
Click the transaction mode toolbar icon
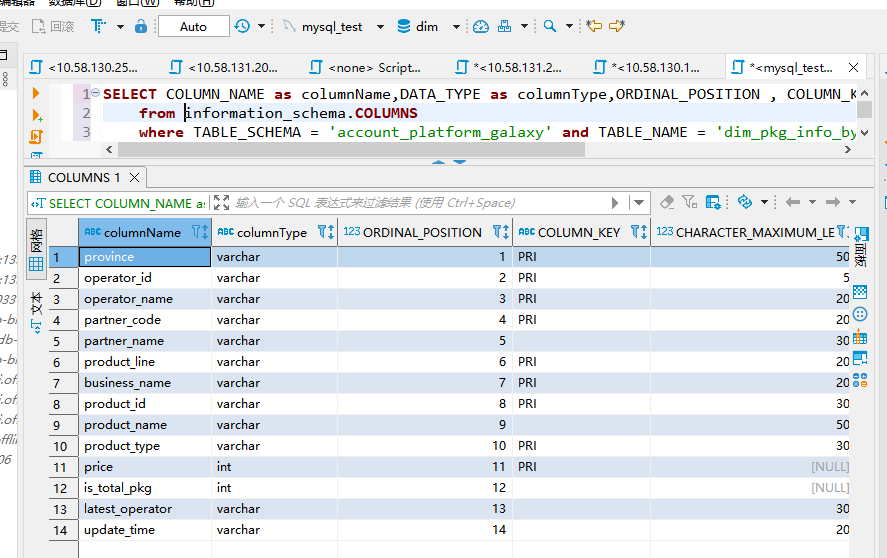[98, 26]
